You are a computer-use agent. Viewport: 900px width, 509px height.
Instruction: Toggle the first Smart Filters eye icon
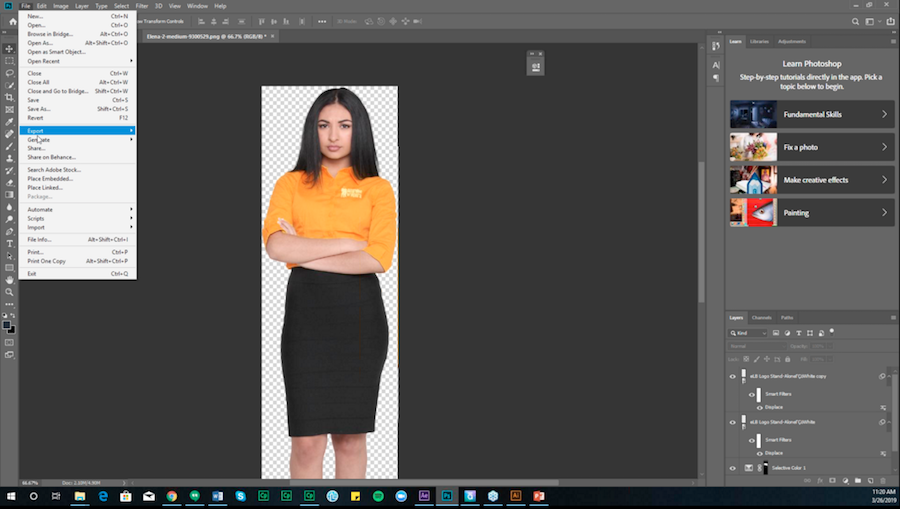[x=751, y=394]
